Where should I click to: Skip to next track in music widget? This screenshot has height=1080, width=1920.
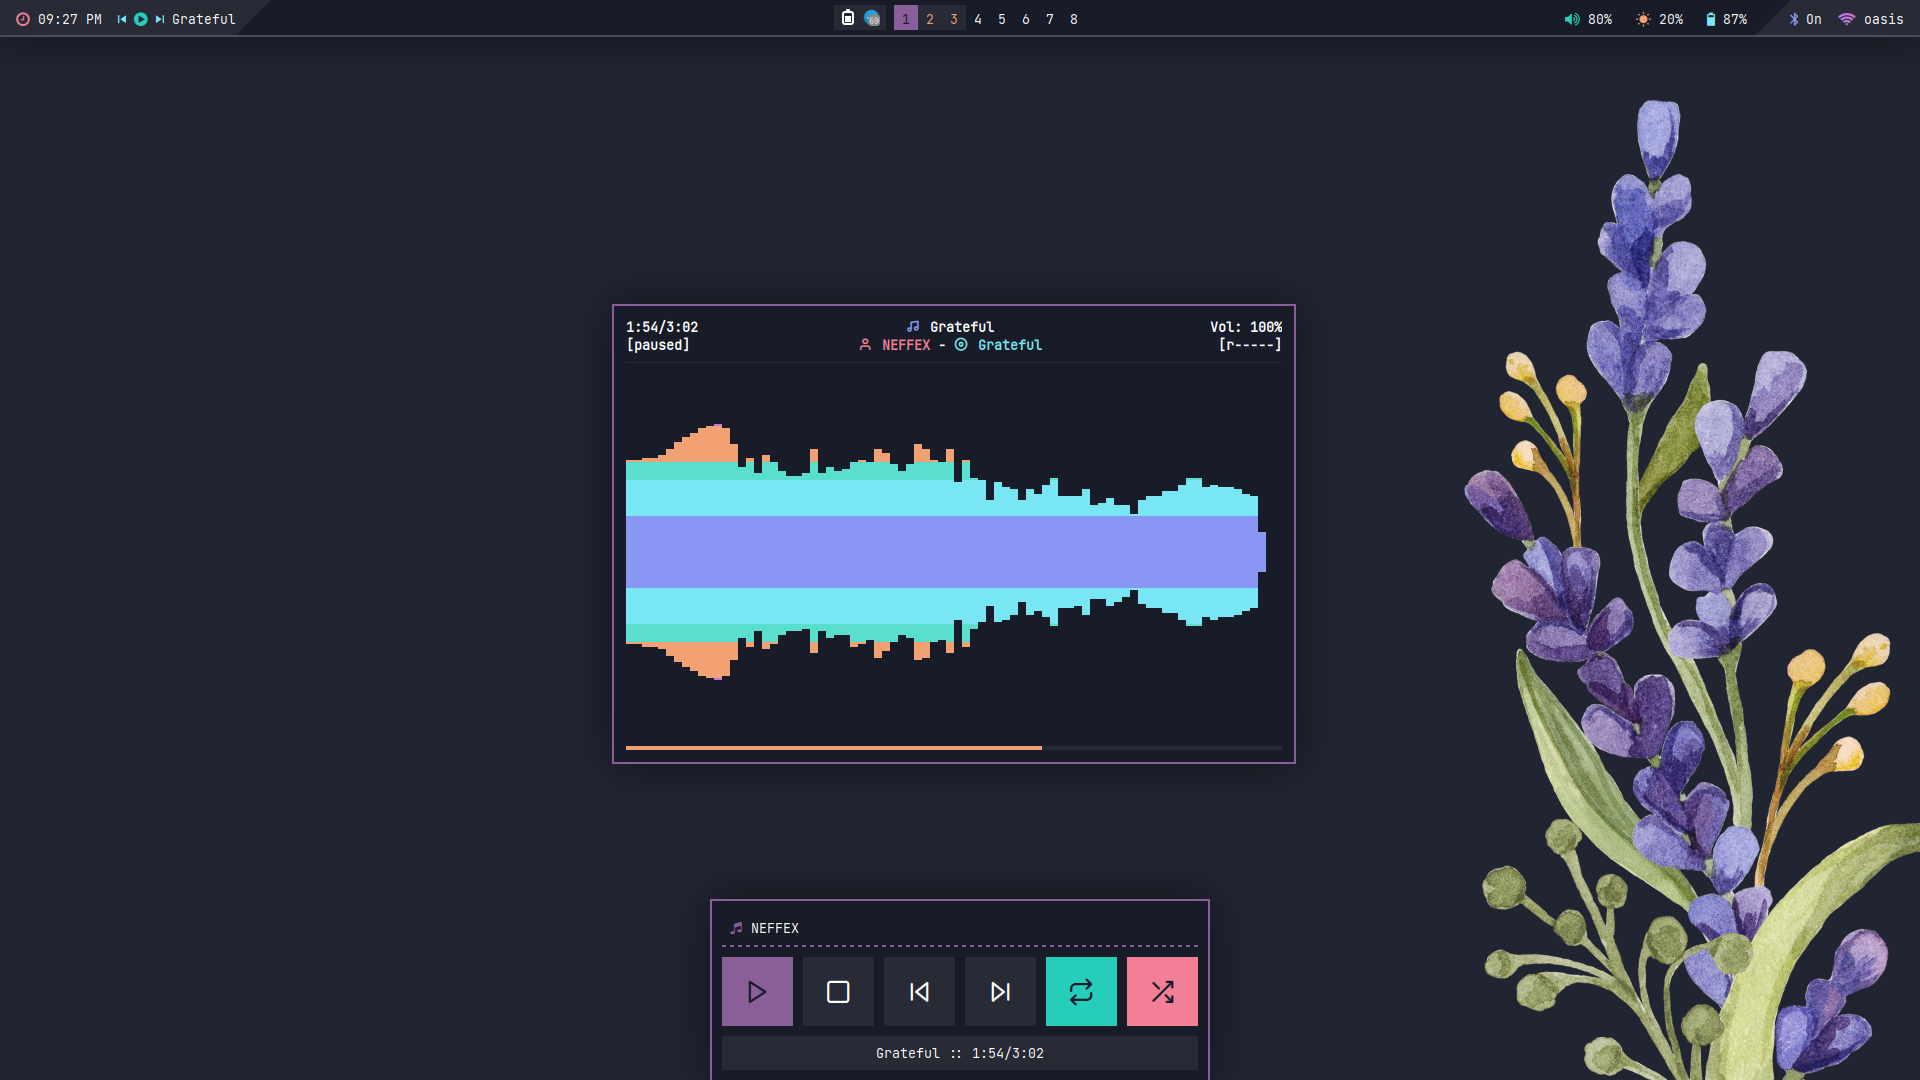click(1000, 991)
